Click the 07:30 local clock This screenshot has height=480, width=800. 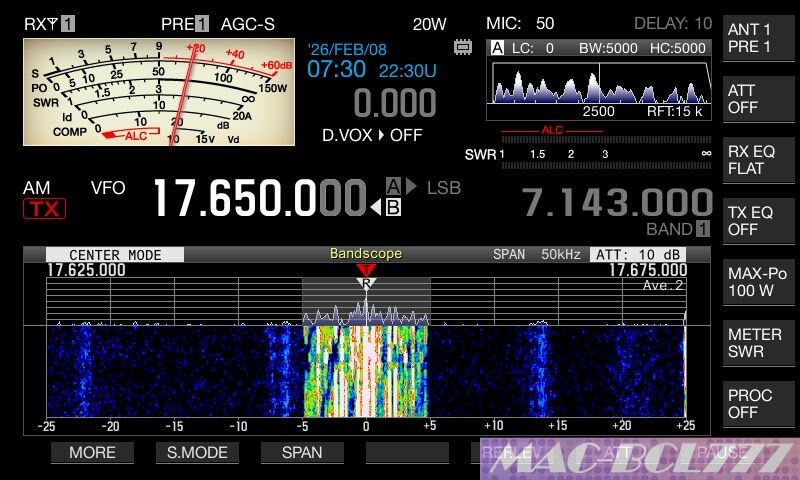337,69
